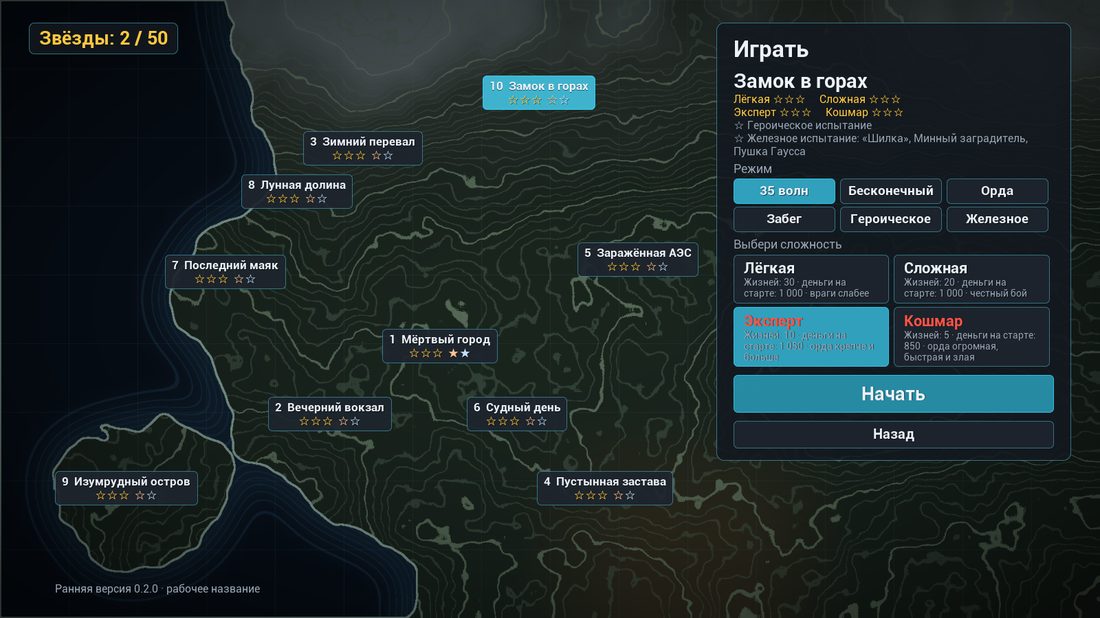Image resolution: width=1100 pixels, height=618 pixels.
Task: Pick Лёгкая difficulty card
Action: pos(811,279)
